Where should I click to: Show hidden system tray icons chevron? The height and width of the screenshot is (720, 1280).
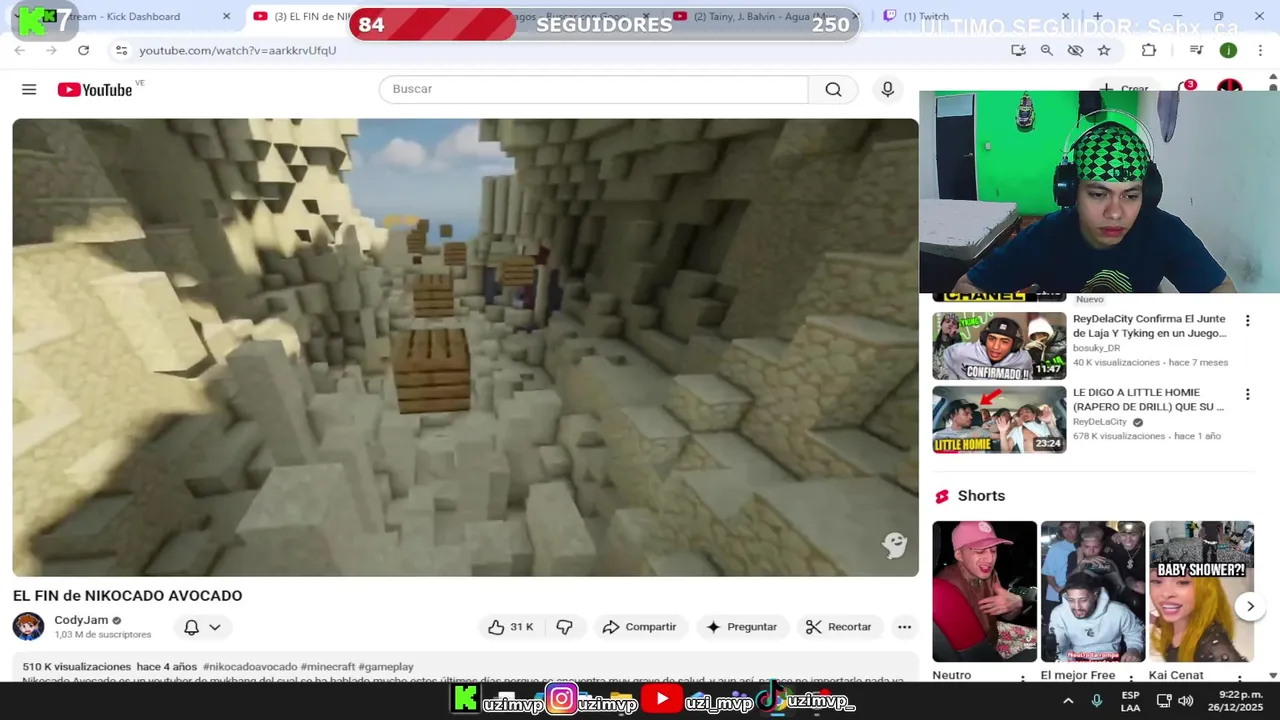coord(1068,702)
